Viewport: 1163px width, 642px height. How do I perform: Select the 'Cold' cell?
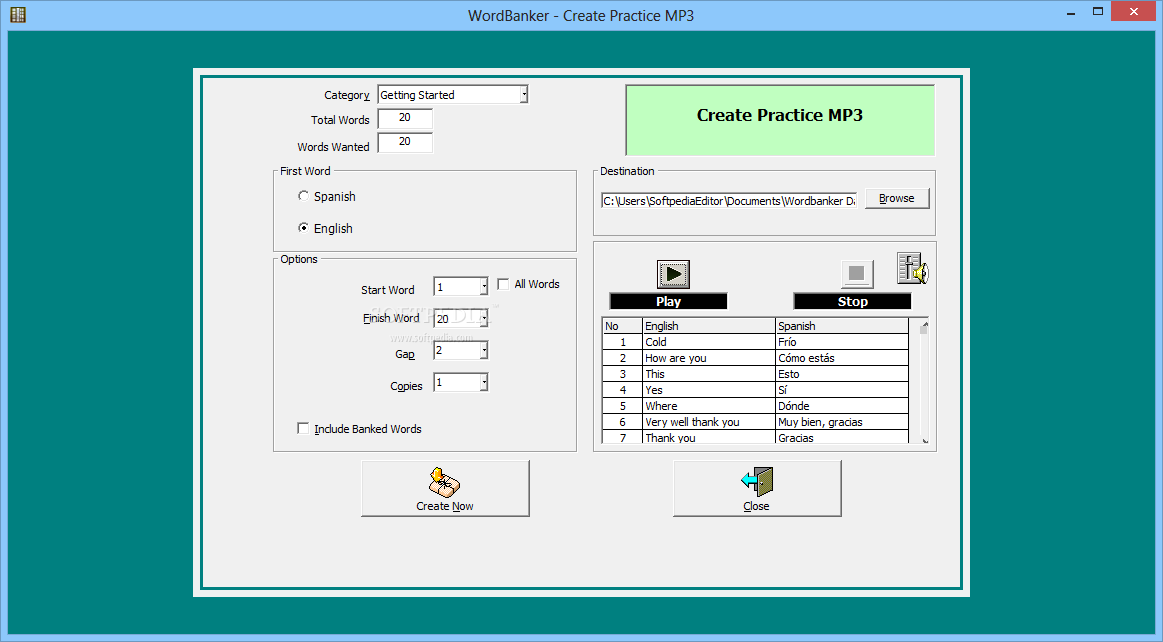(x=708, y=342)
